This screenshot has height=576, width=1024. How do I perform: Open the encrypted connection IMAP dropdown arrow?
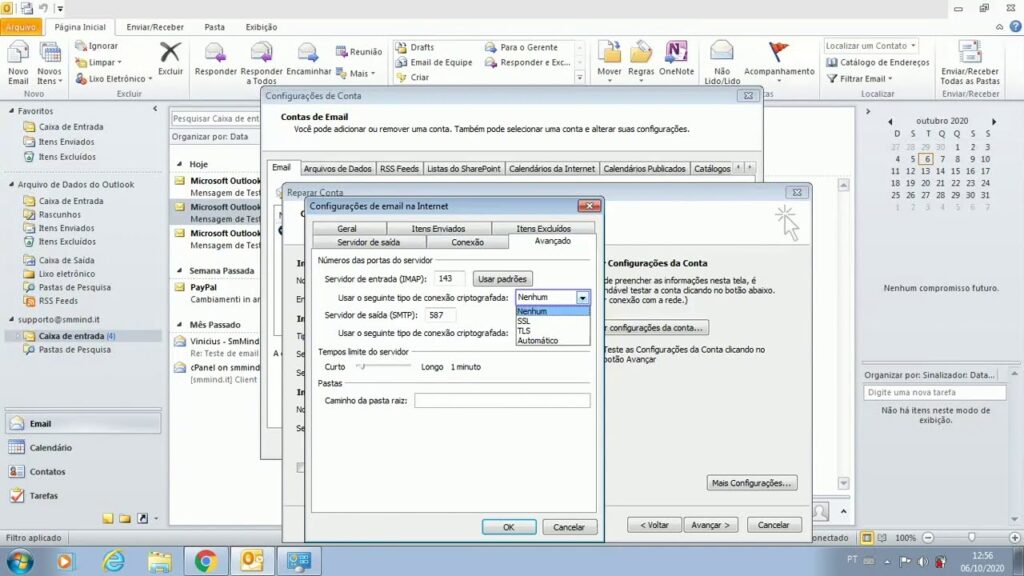(x=583, y=297)
